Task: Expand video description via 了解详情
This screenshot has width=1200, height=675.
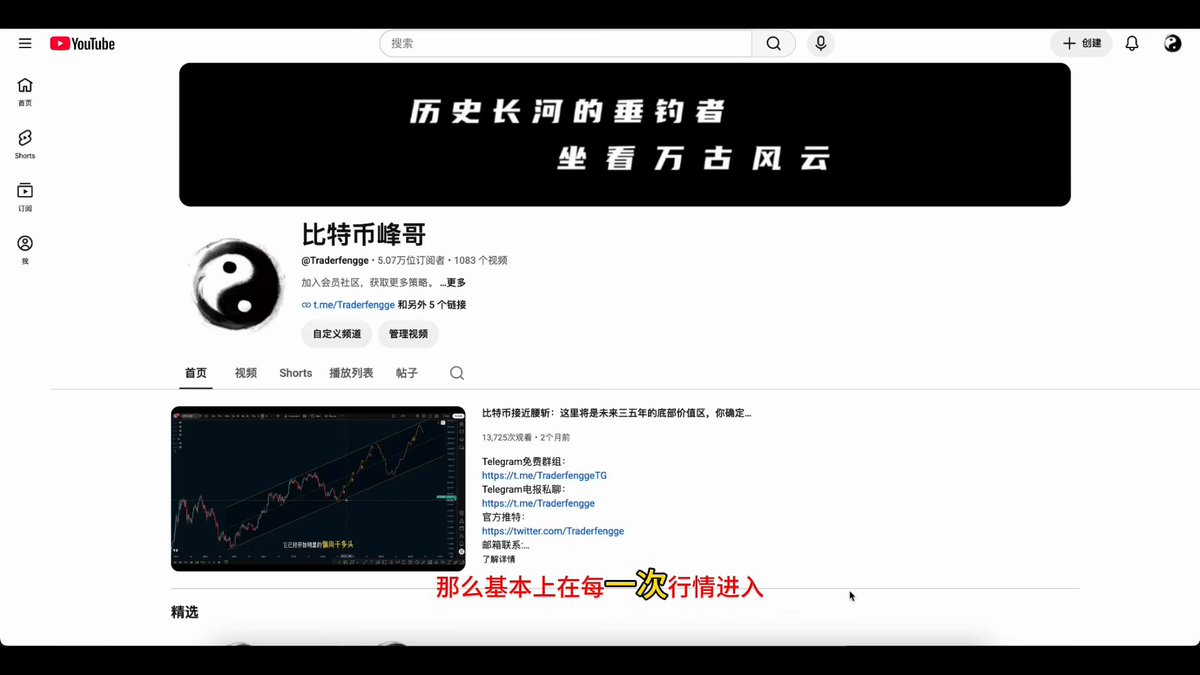Action: (x=499, y=559)
